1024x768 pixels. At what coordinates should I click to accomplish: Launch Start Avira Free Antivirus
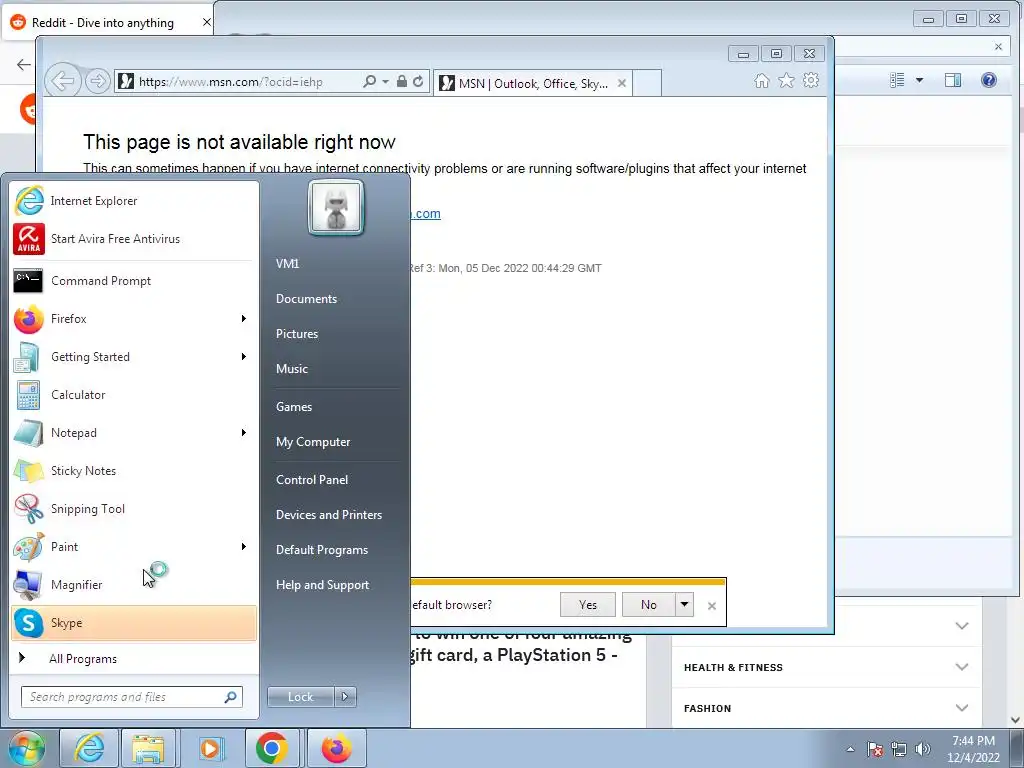[134, 239]
